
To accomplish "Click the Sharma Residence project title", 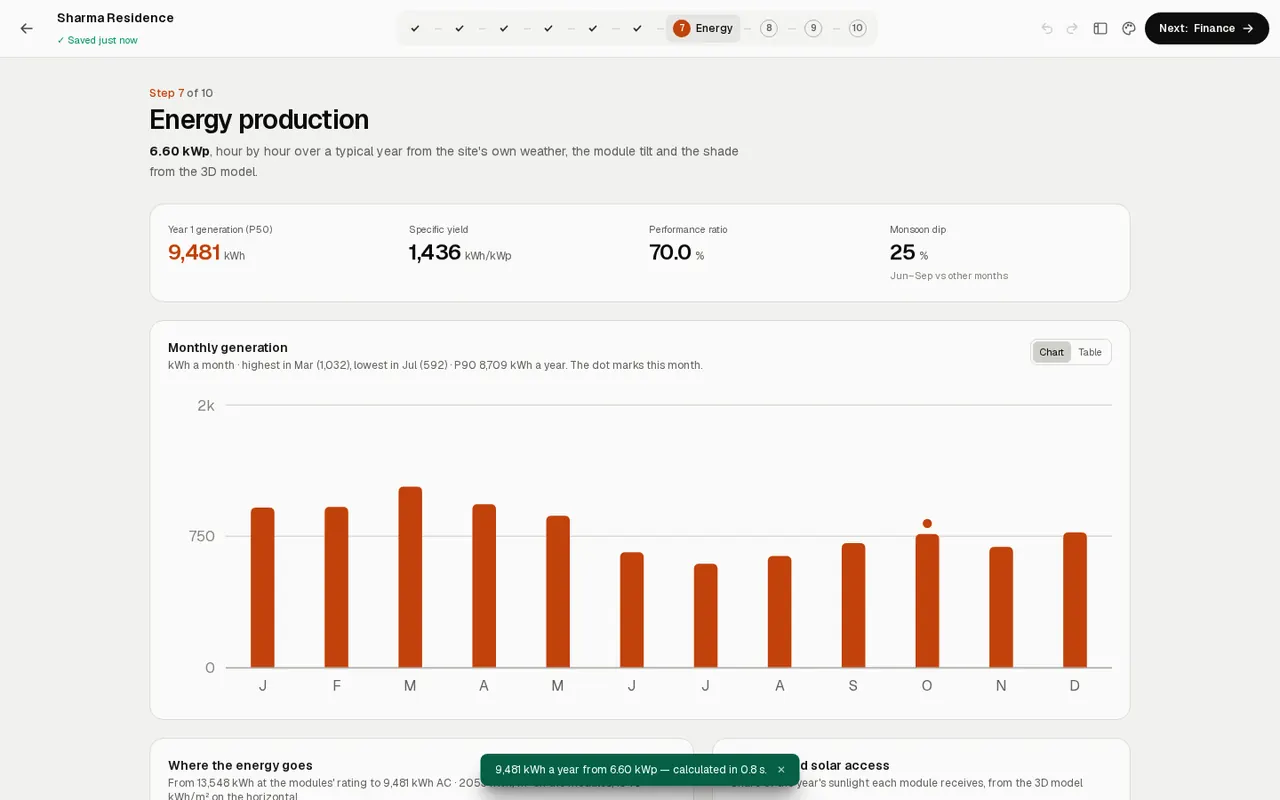I will click(115, 18).
